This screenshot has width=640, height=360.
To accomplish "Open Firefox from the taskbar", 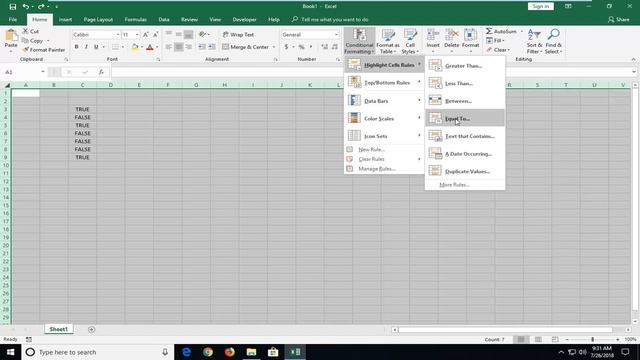I will [x=230, y=352].
